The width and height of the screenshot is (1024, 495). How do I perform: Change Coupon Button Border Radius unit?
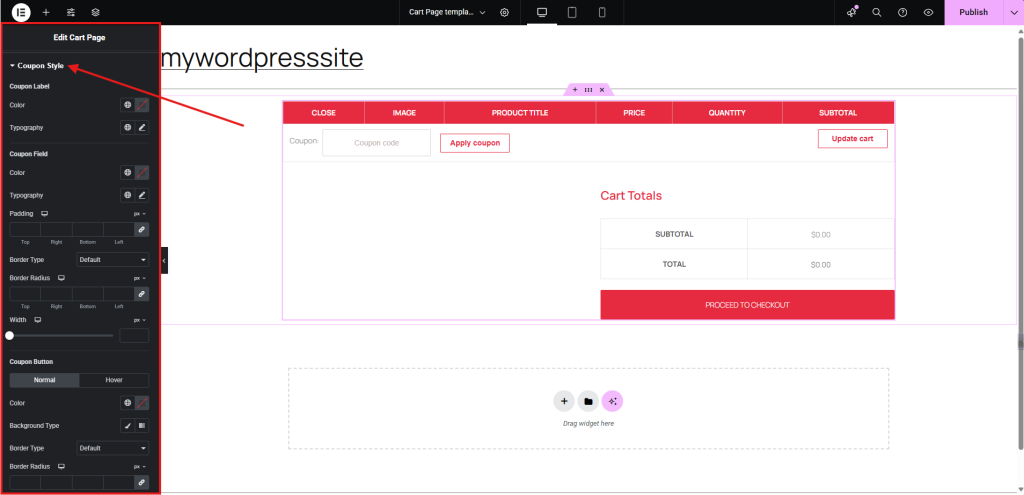pyautogui.click(x=140, y=467)
